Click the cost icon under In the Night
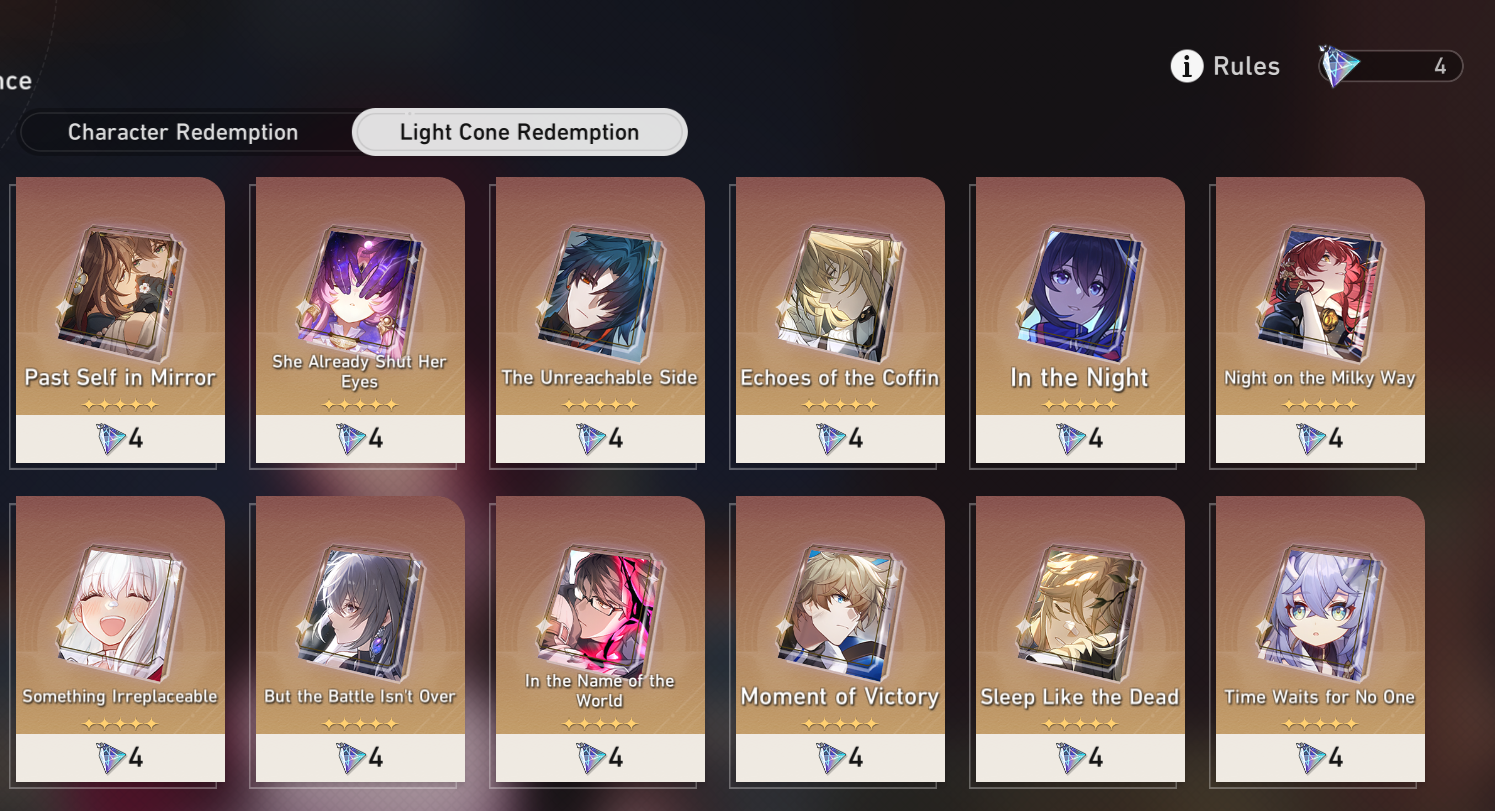The height and width of the screenshot is (811, 1495). [x=1072, y=439]
